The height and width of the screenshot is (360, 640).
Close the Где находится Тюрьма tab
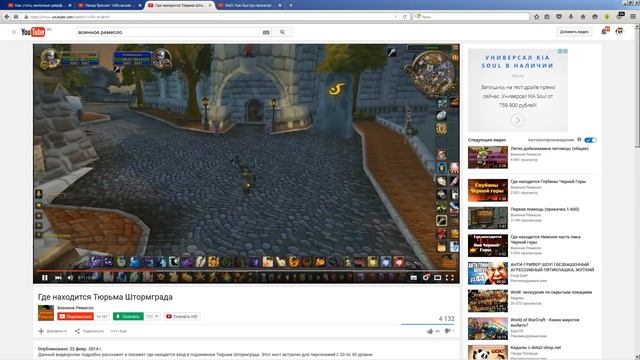coord(210,5)
